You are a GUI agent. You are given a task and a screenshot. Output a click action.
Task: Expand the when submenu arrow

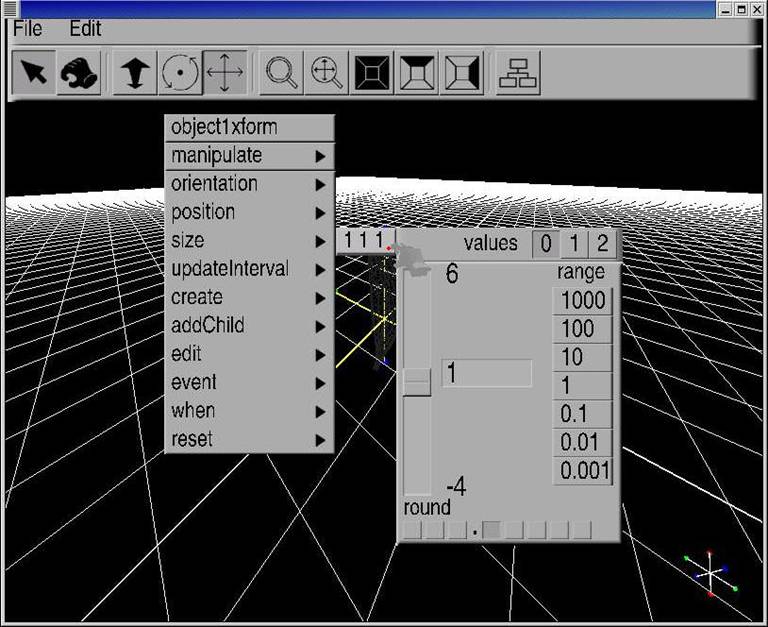coord(320,412)
